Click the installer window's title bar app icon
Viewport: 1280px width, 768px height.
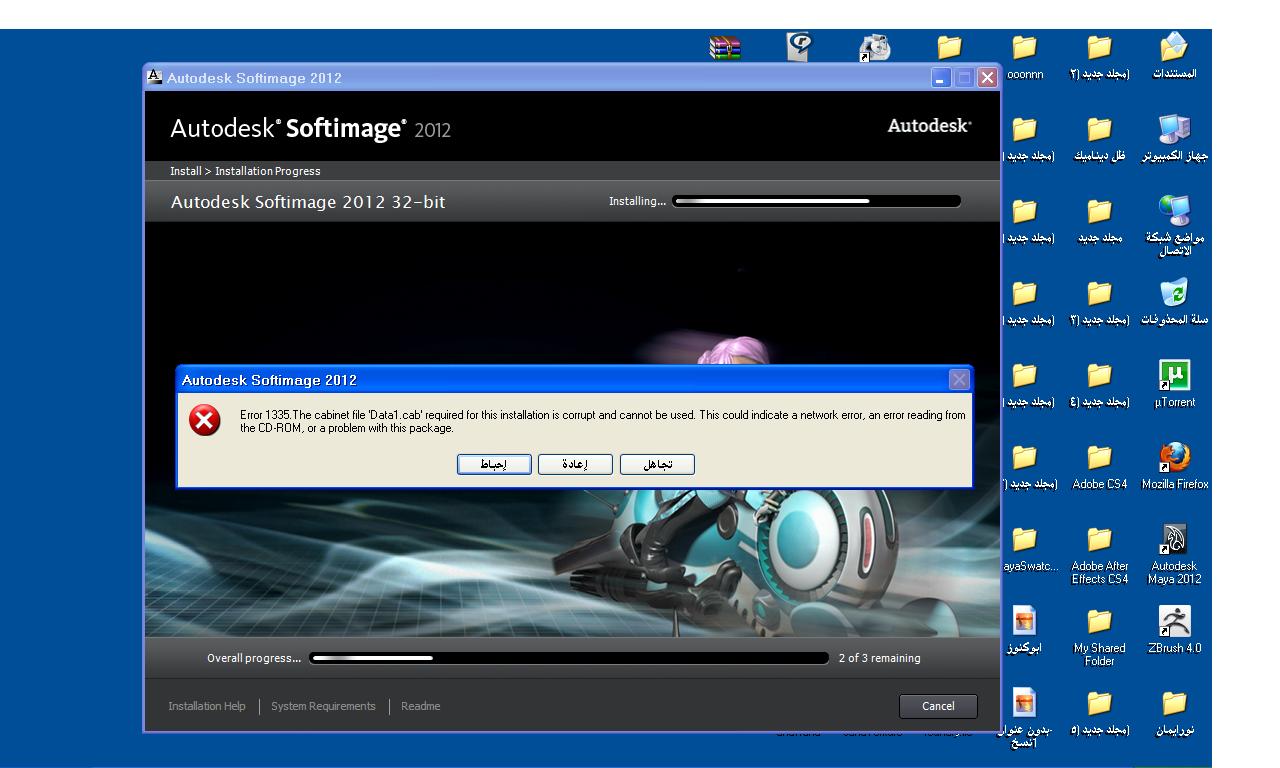(x=155, y=77)
